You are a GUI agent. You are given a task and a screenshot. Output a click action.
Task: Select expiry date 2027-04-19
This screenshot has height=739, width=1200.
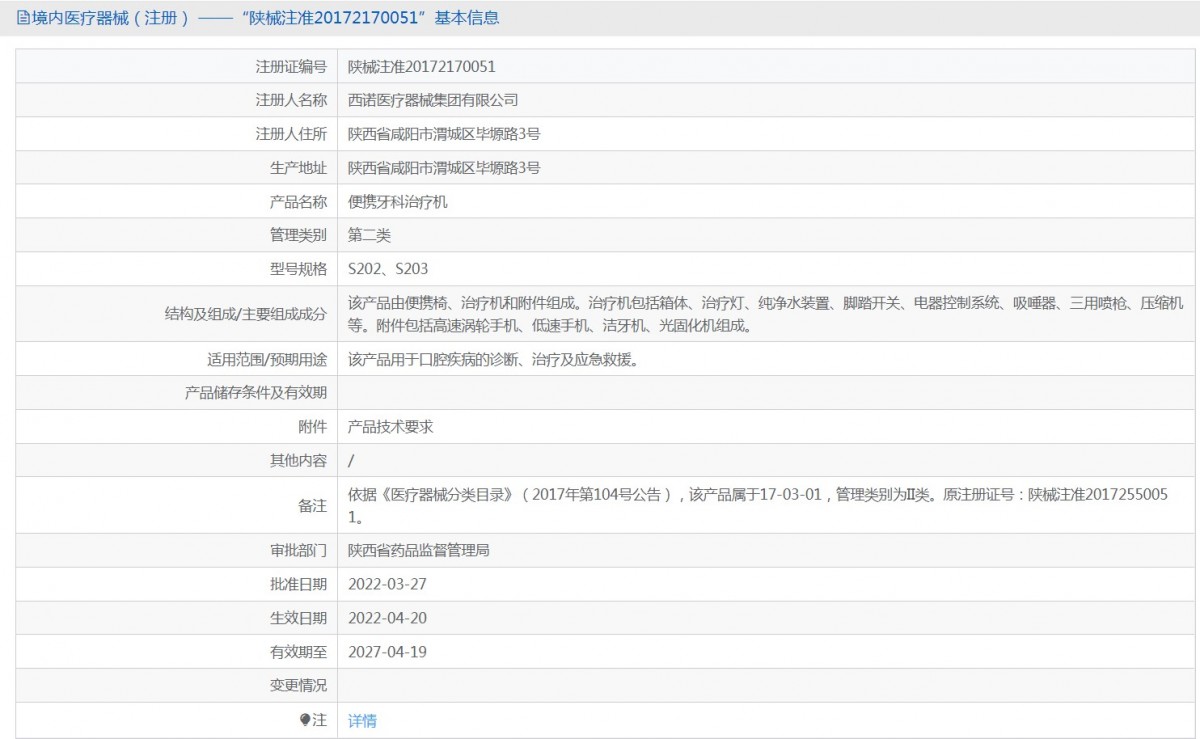point(387,652)
